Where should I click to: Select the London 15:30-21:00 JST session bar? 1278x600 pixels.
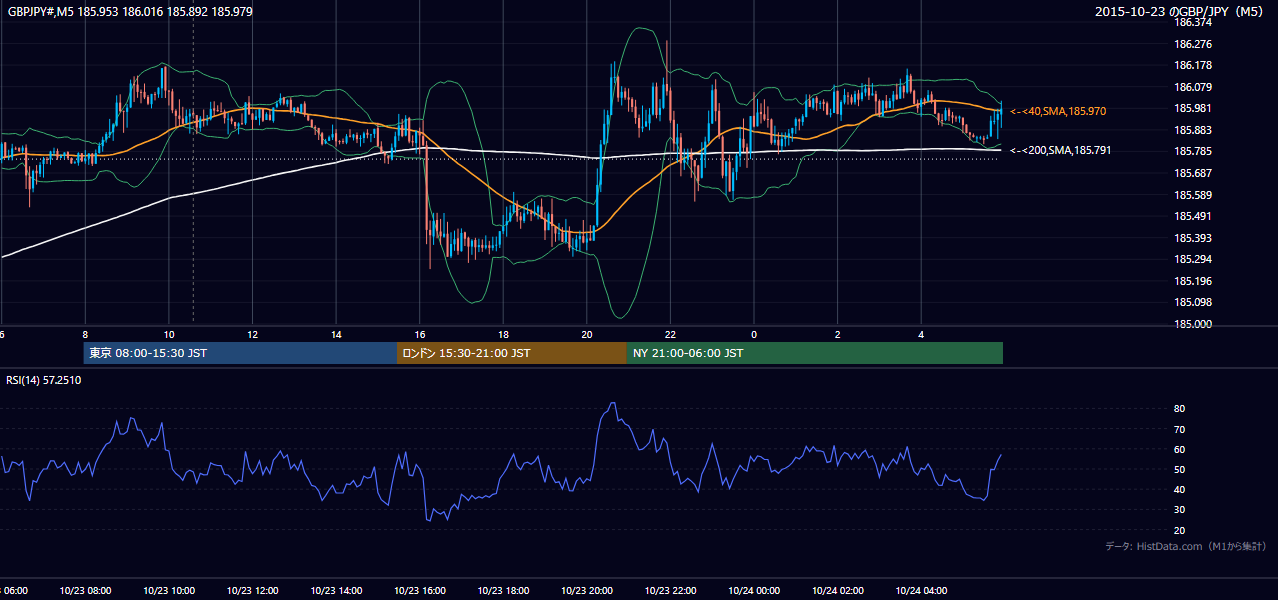(x=512, y=353)
